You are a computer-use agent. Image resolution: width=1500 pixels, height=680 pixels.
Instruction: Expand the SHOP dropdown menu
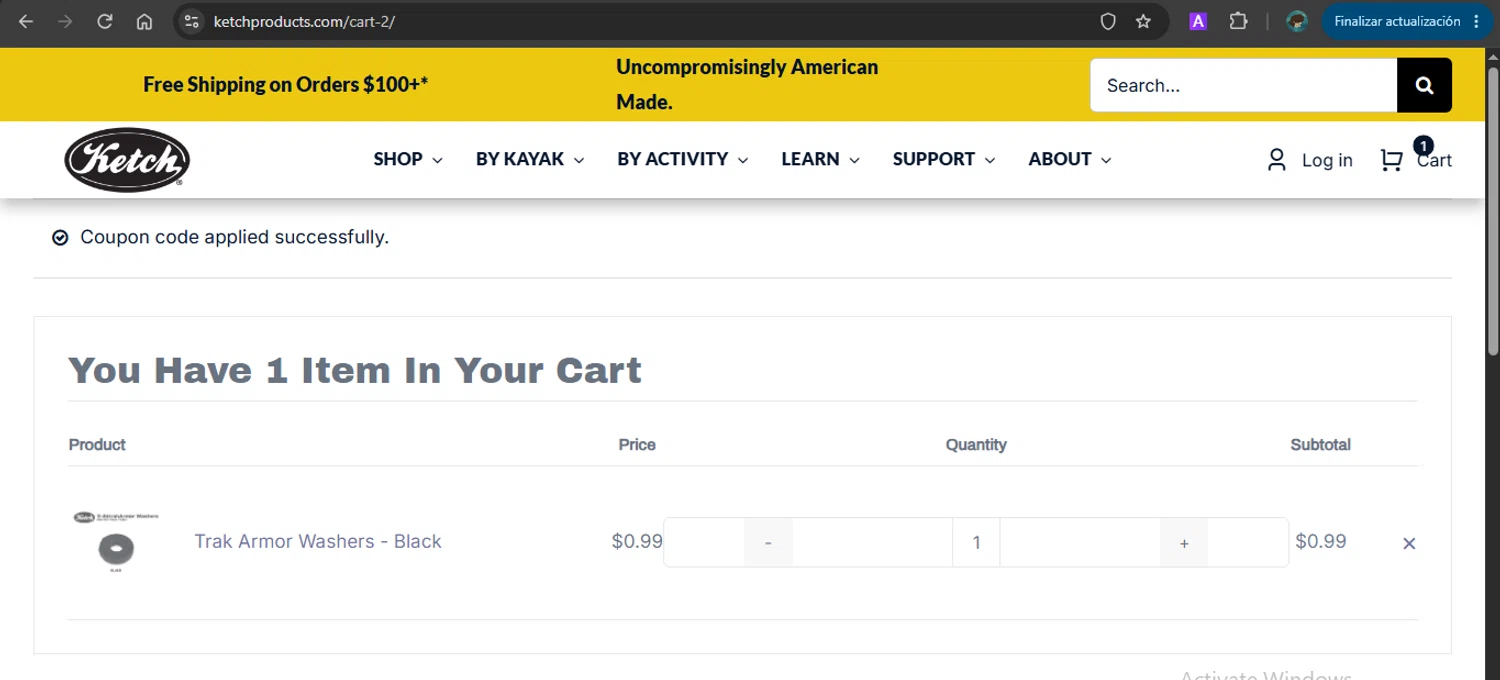(x=408, y=159)
